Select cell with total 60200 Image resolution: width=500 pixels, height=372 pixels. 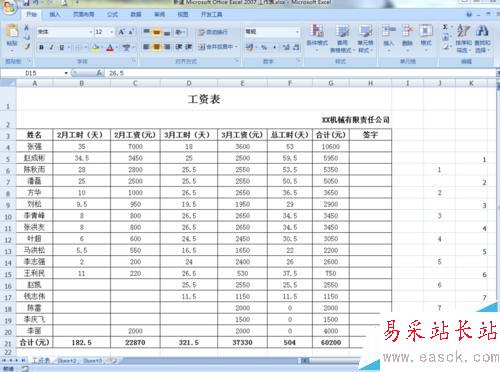tap(331, 342)
